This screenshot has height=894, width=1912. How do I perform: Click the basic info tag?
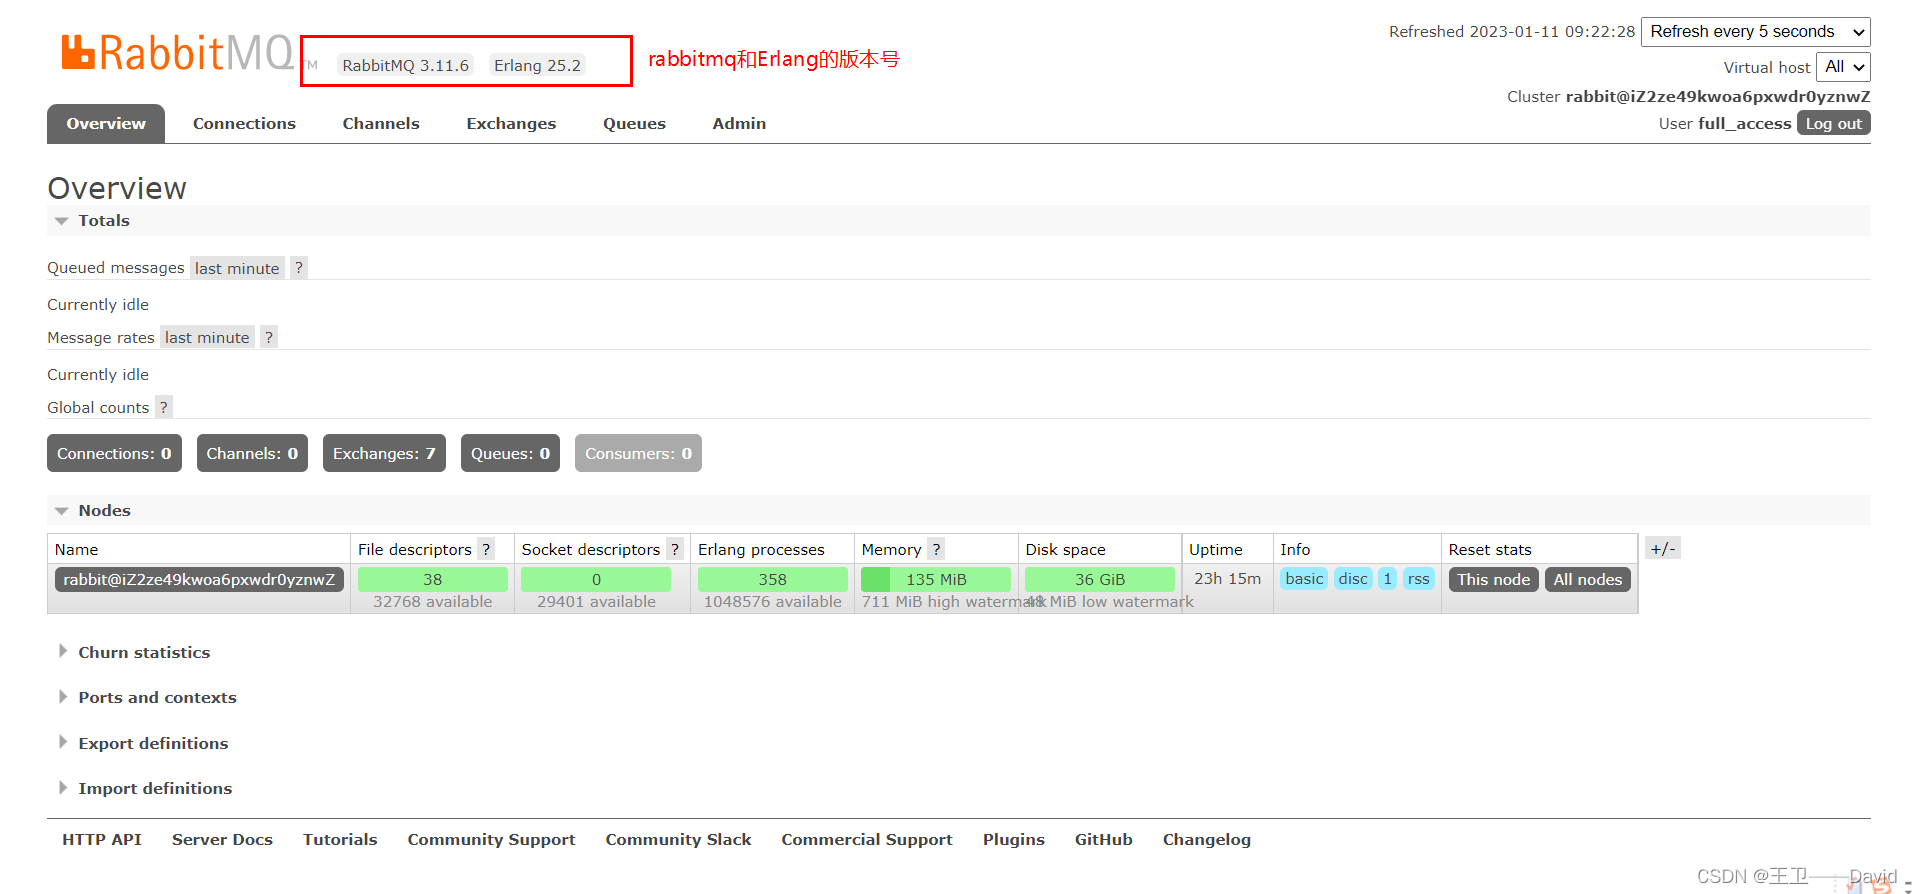1304,579
